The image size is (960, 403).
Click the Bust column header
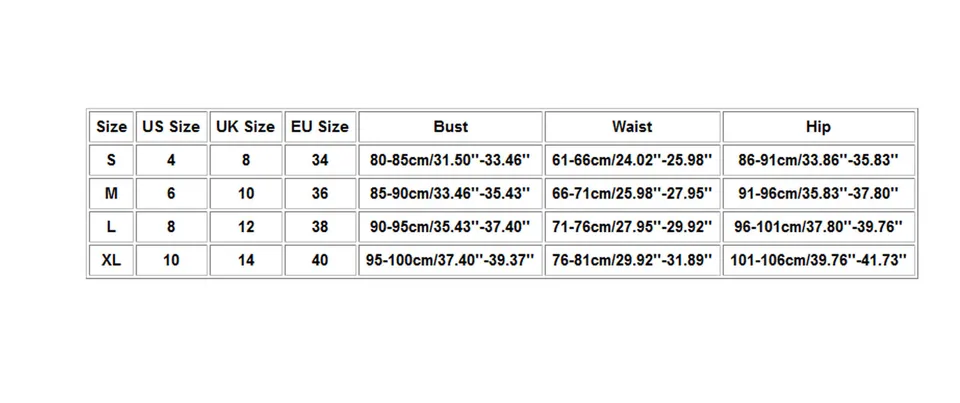tap(451, 127)
